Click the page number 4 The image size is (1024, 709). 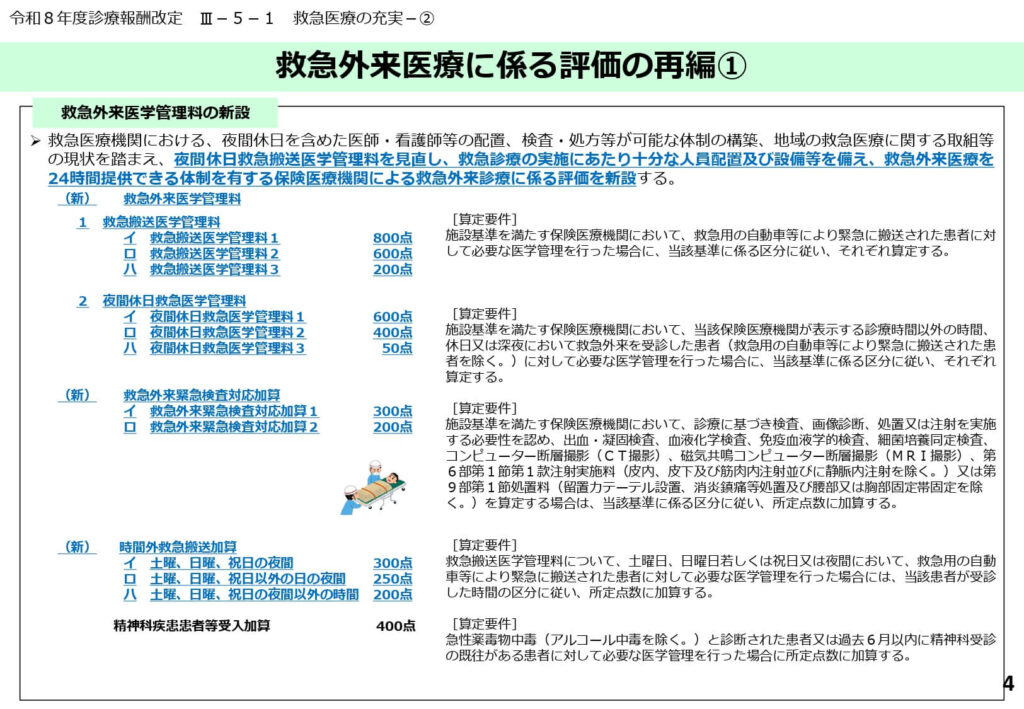pyautogui.click(x=1007, y=684)
